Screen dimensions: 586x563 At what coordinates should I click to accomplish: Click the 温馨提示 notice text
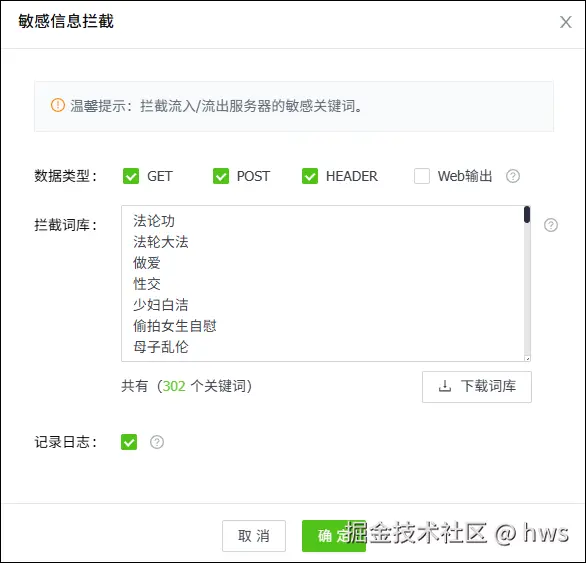pyautogui.click(x=216, y=106)
